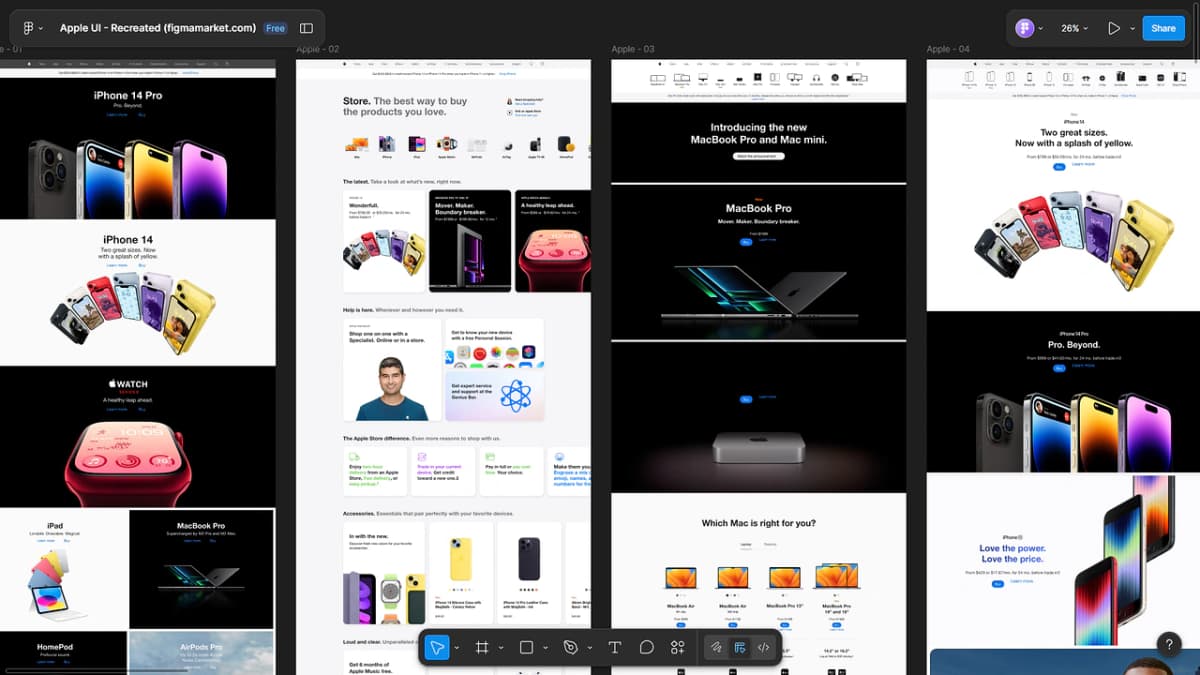Expand the Pen tool dropdown arrow
1200x675 pixels.
pyautogui.click(x=590, y=648)
